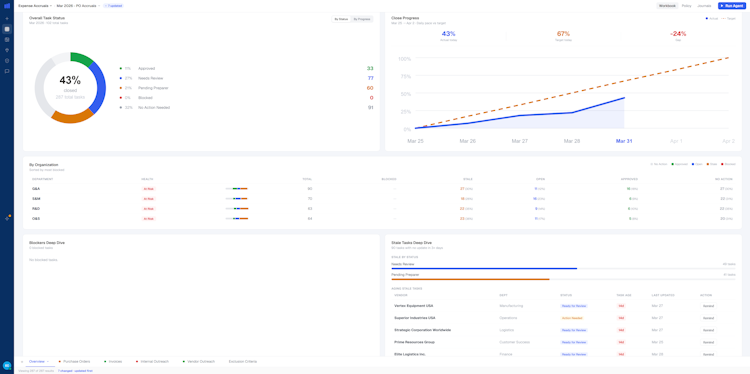Viewport: 750px width, 374px height.
Task: Click the Run Agent button
Action: pos(731,6)
